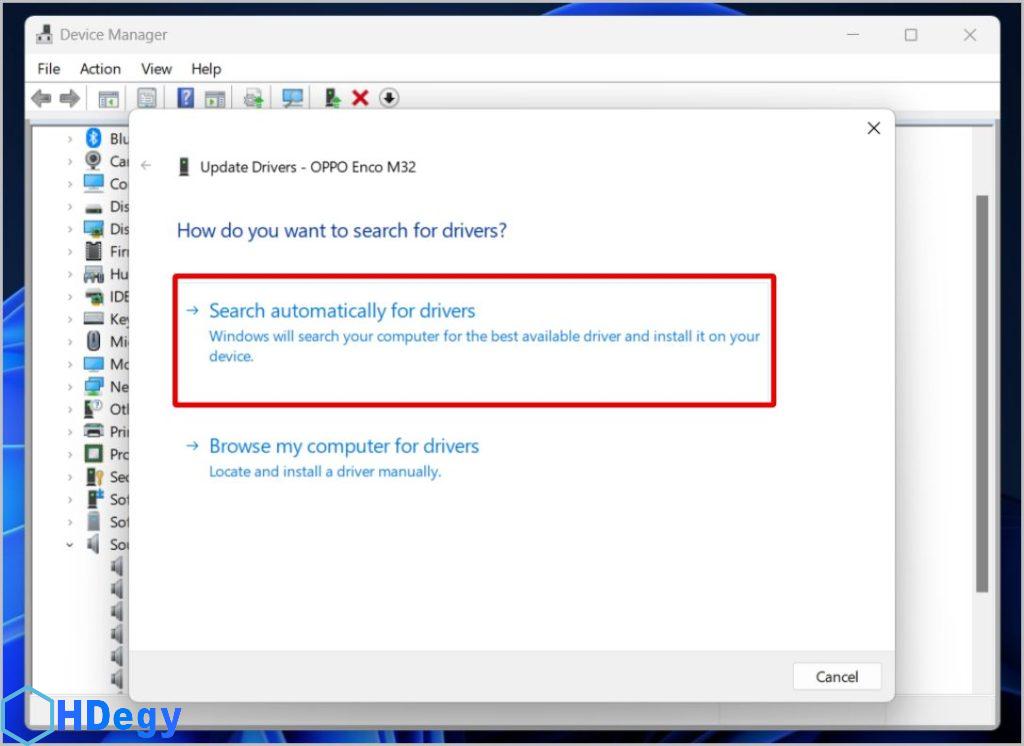The height and width of the screenshot is (746, 1024).
Task: Click the Back arrow in Device Manager toolbar
Action: pos(41,98)
